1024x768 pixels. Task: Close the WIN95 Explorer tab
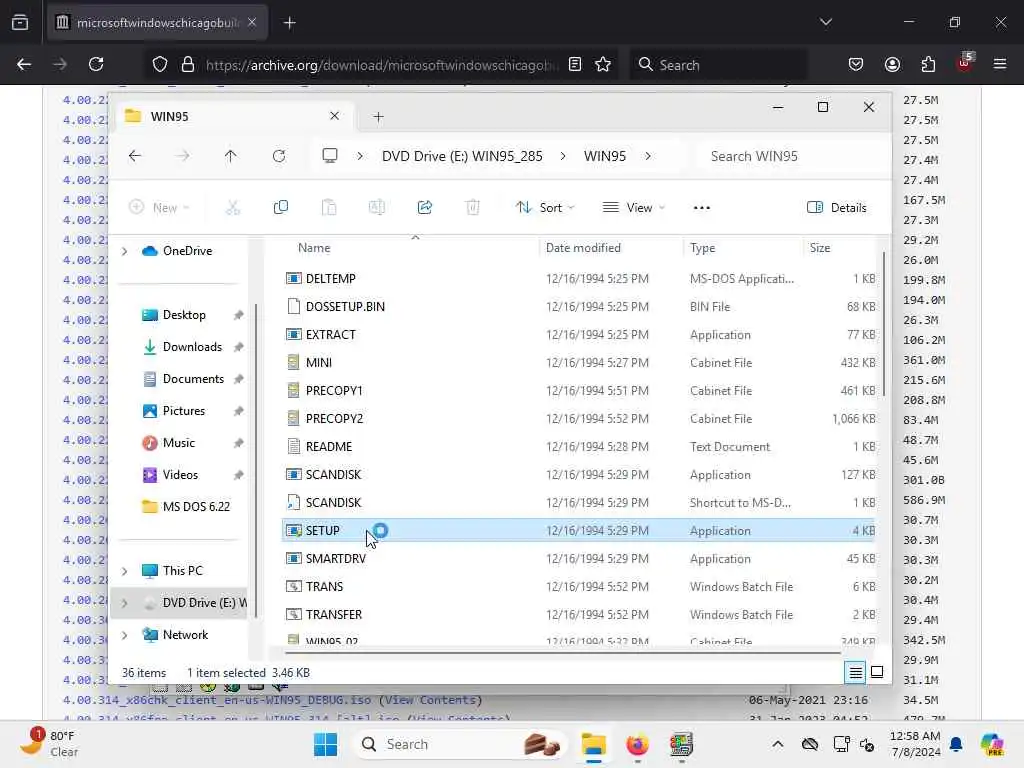[334, 116]
